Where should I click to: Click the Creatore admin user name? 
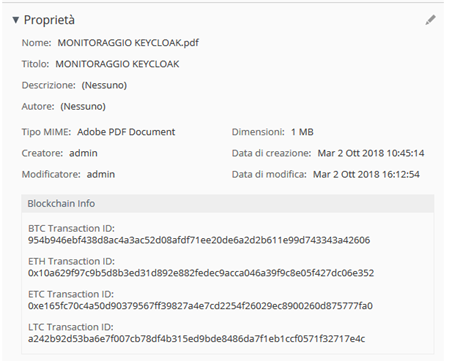83,153
